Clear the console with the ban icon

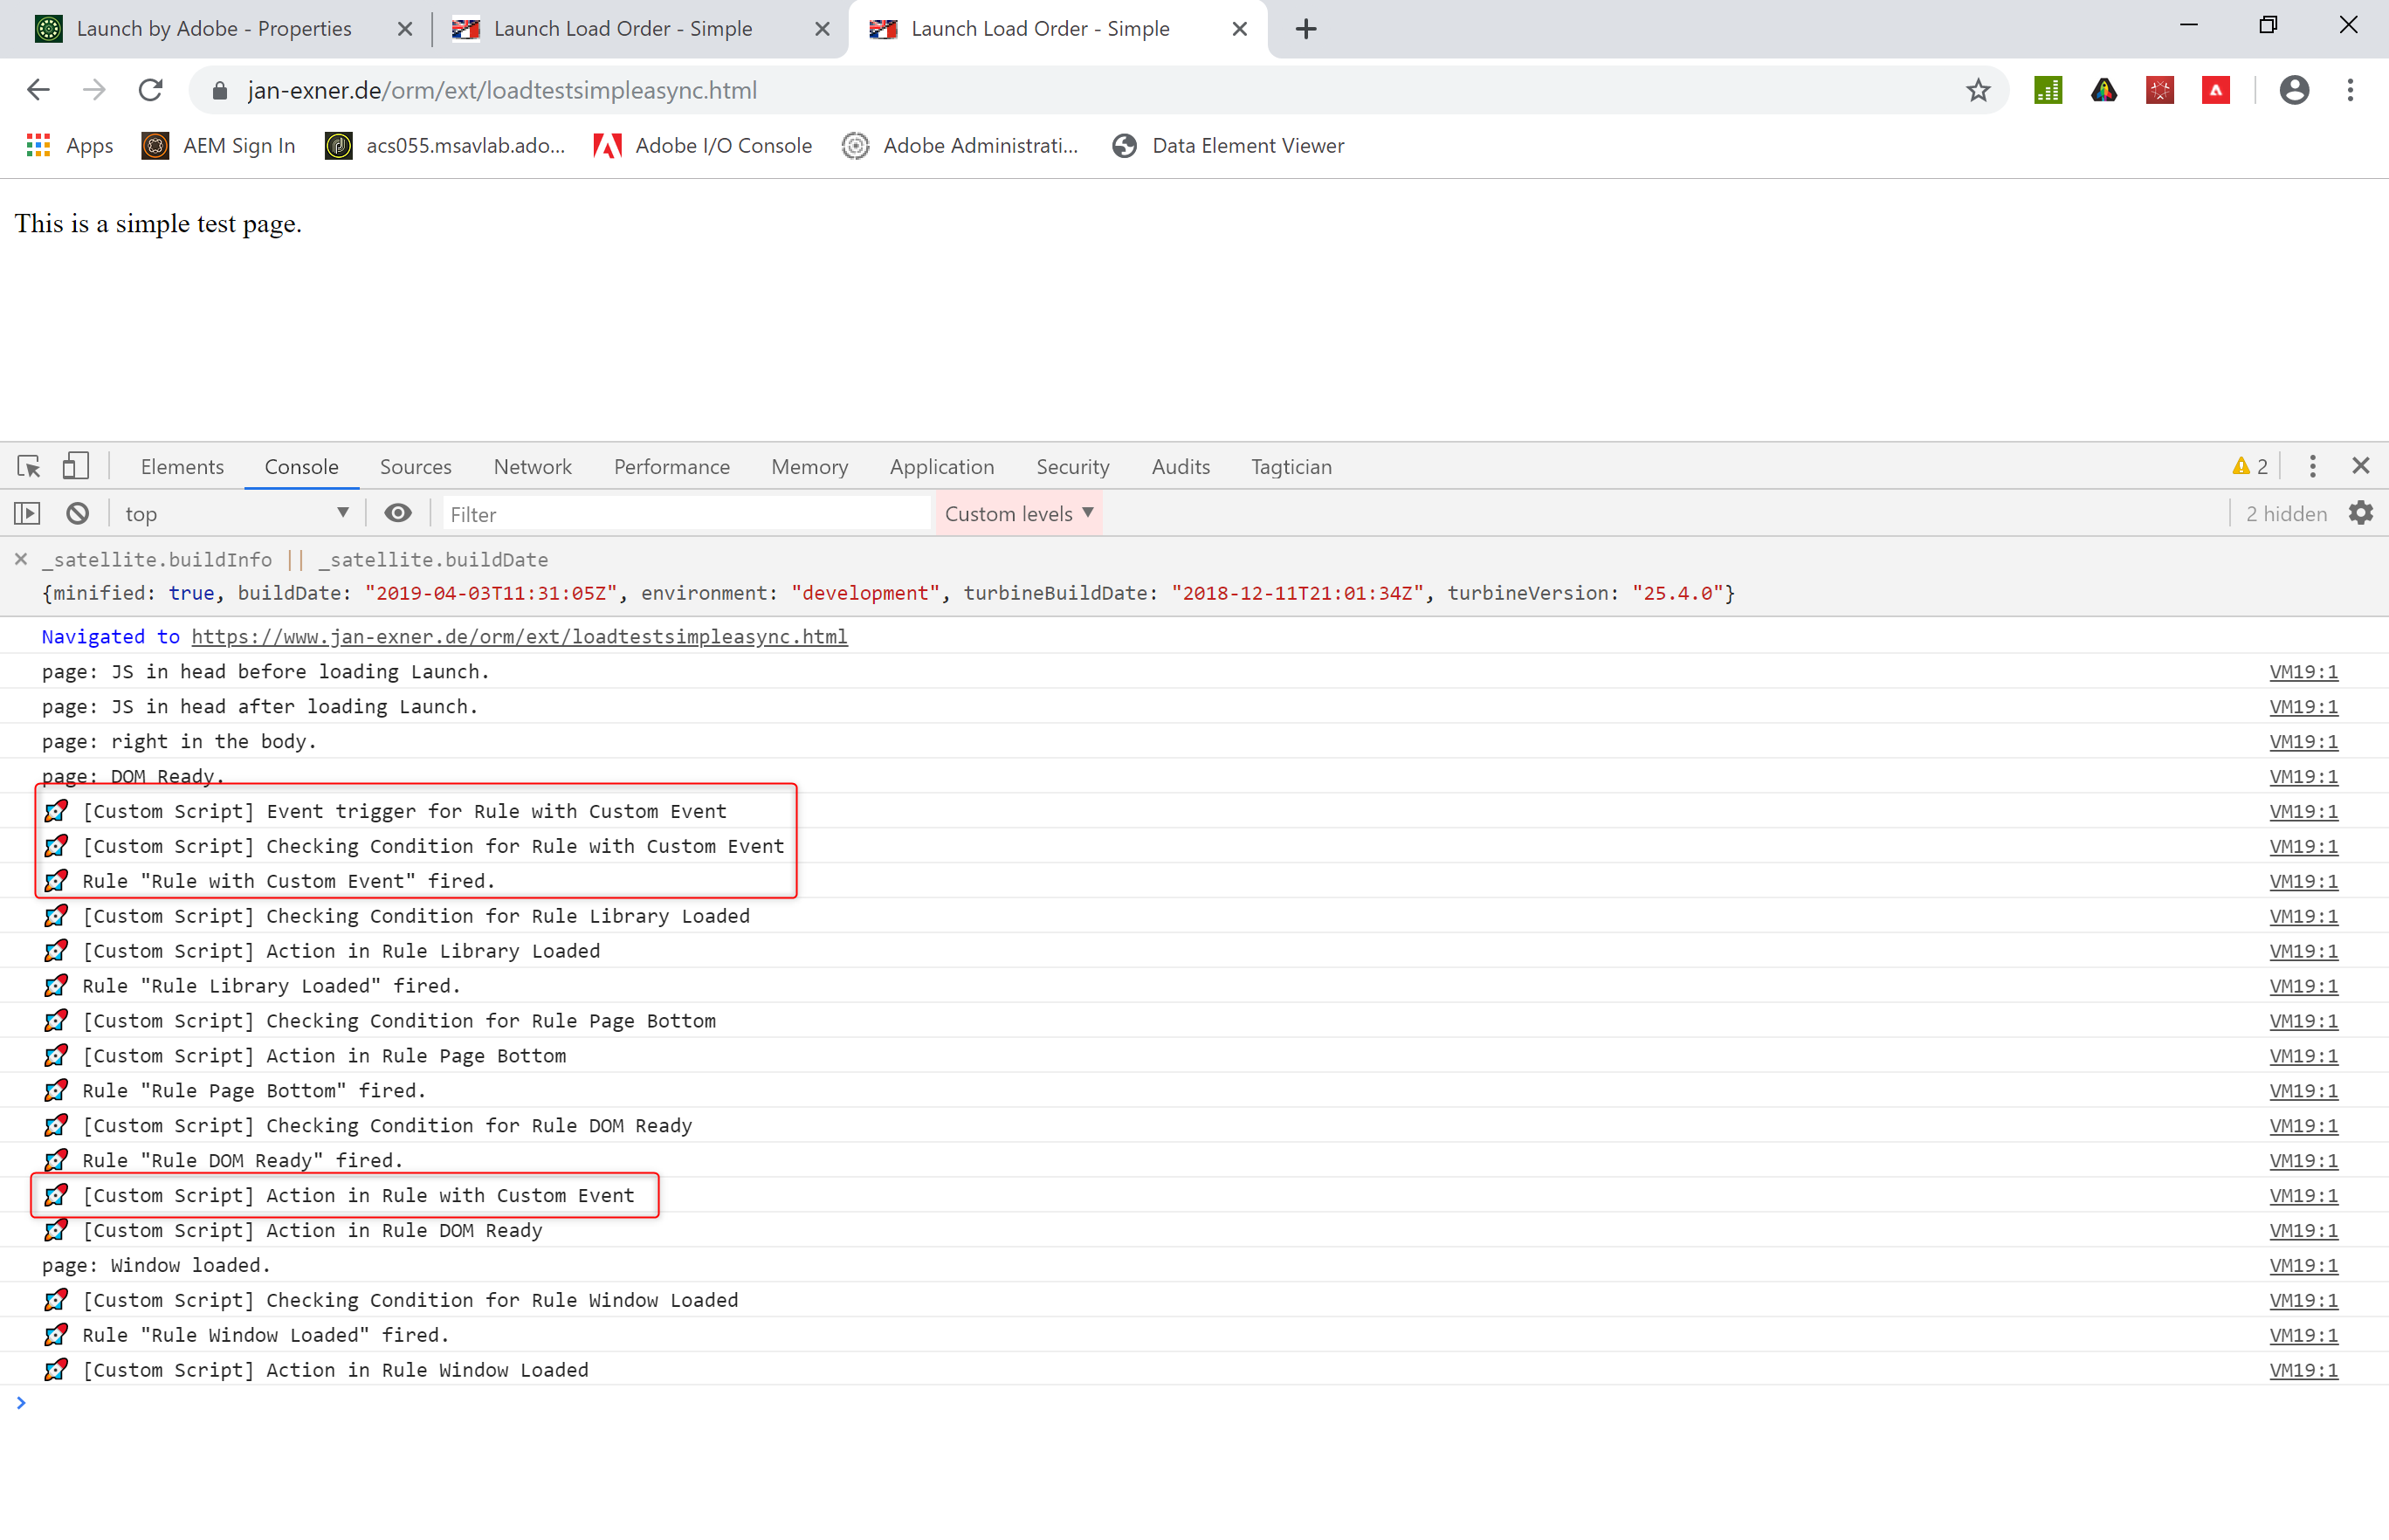click(x=77, y=513)
